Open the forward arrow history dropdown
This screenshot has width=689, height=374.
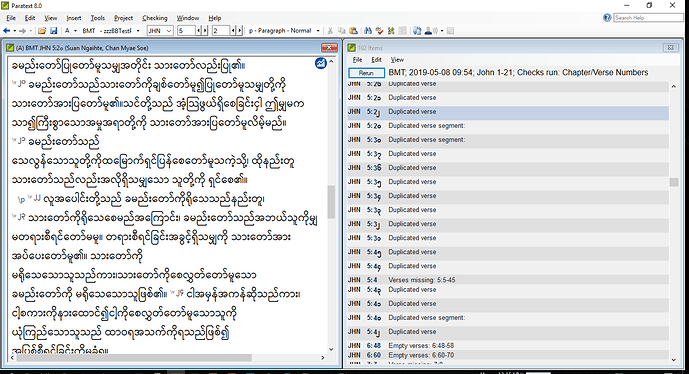click(x=31, y=31)
